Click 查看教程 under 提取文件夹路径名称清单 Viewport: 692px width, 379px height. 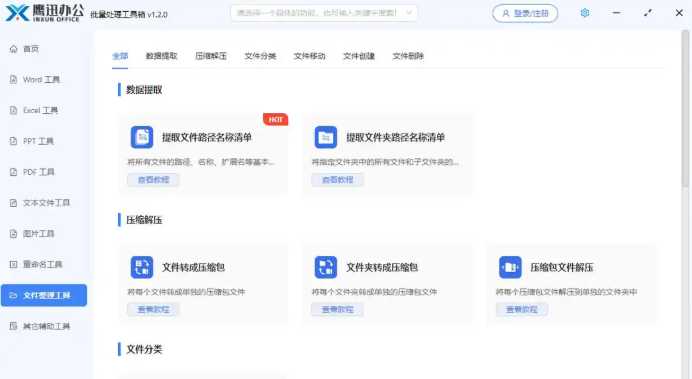pyautogui.click(x=338, y=180)
